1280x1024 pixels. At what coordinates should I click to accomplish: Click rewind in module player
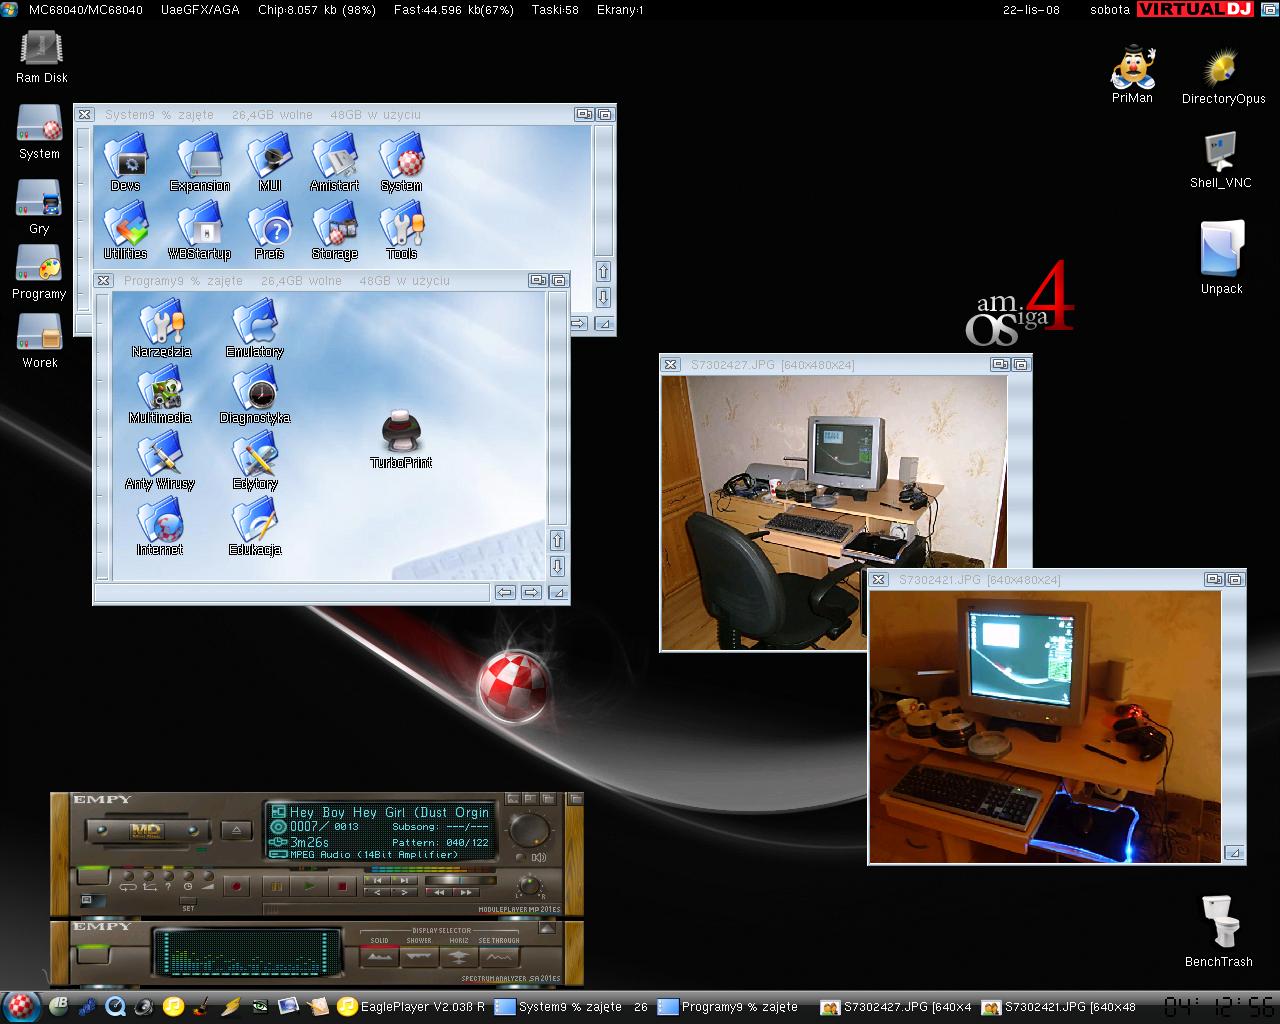[438, 892]
